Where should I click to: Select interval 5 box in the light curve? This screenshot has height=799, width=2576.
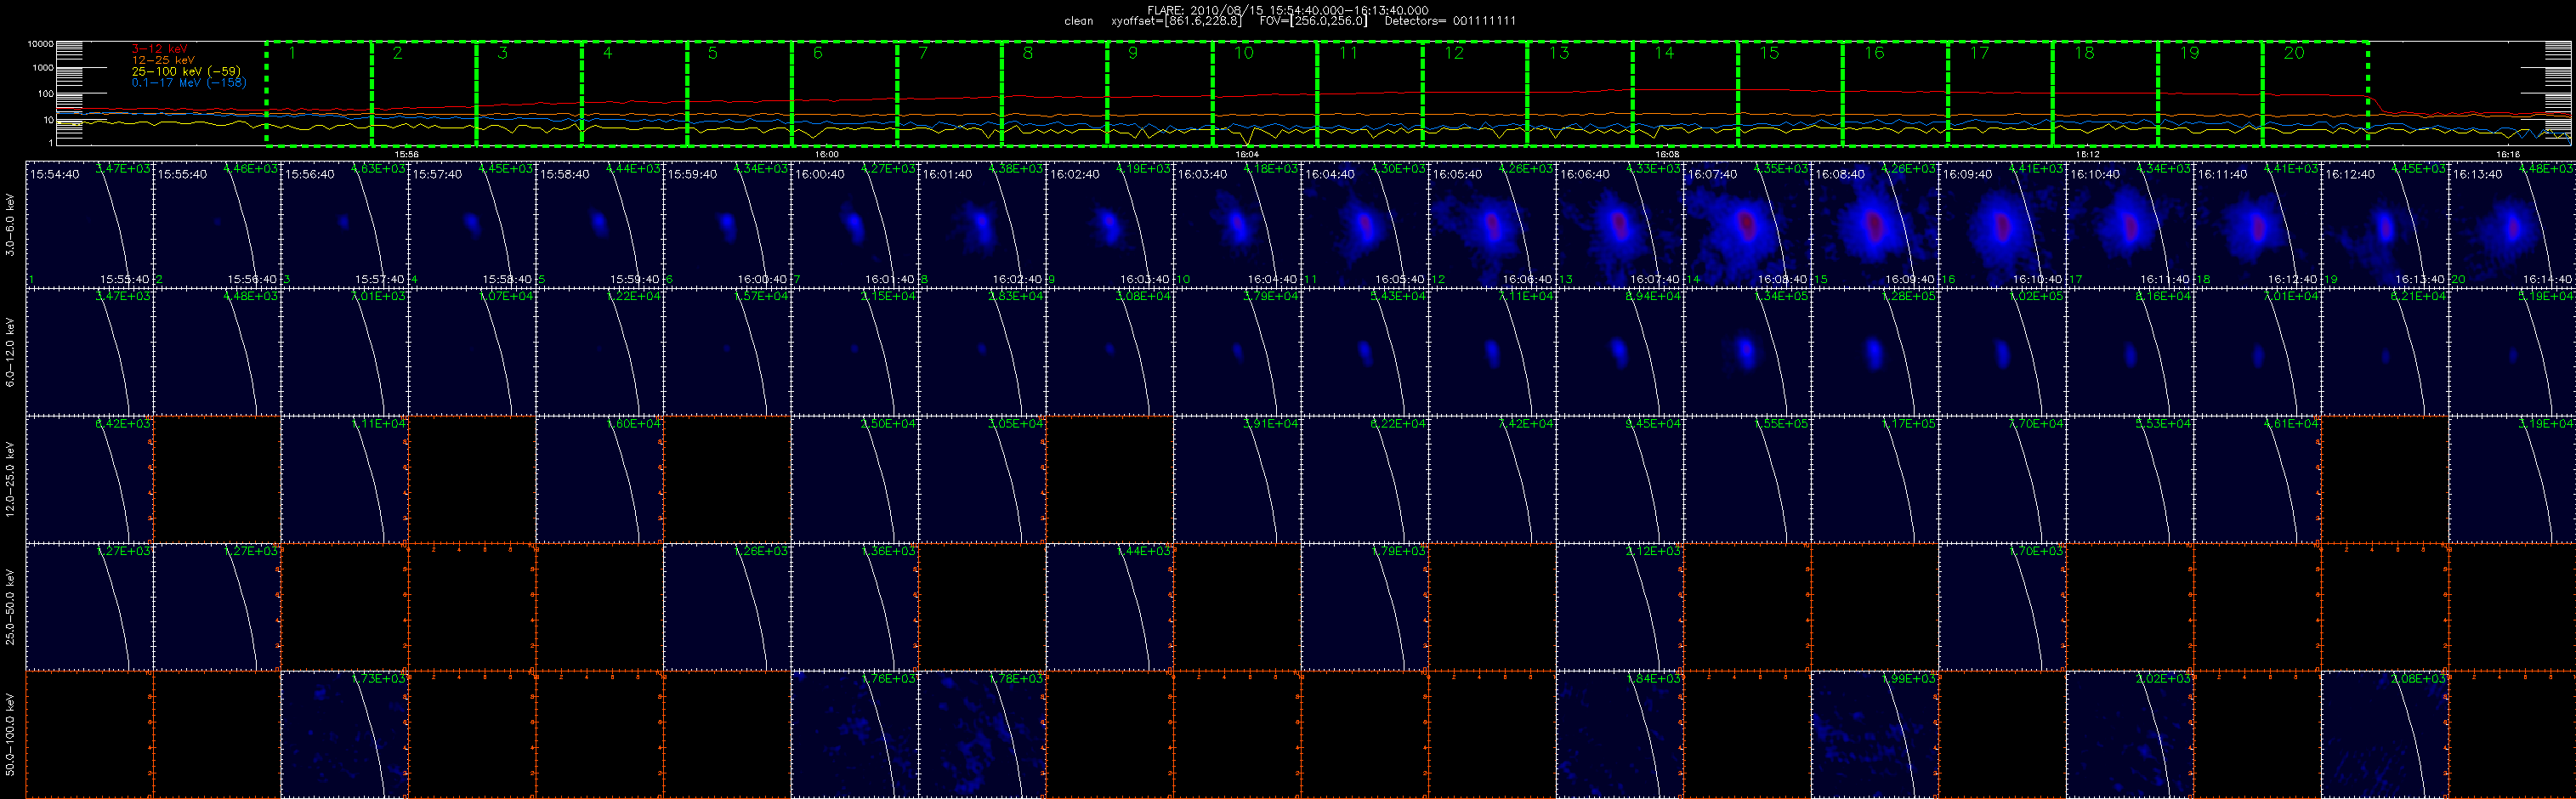[x=739, y=94]
